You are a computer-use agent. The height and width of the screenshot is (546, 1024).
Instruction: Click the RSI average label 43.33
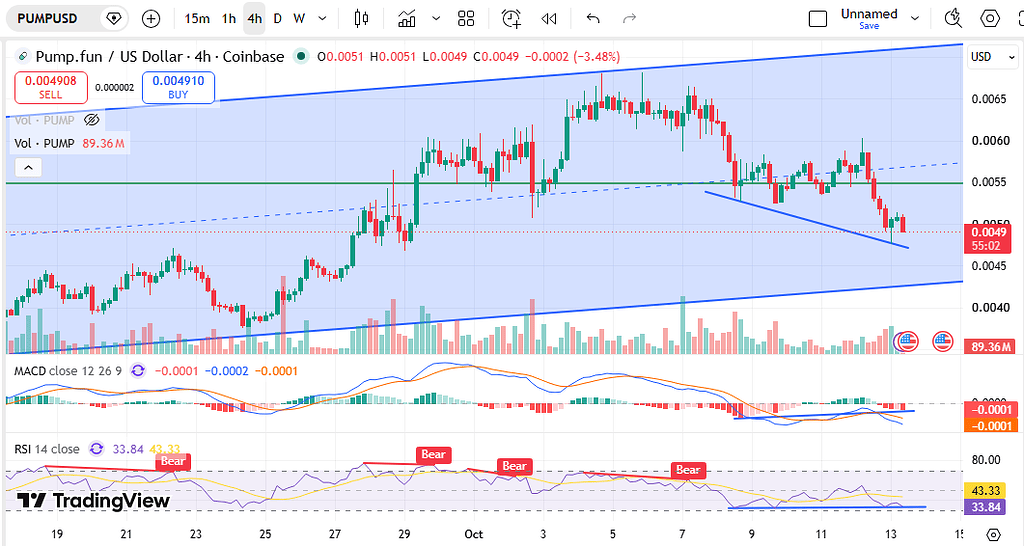click(x=985, y=490)
